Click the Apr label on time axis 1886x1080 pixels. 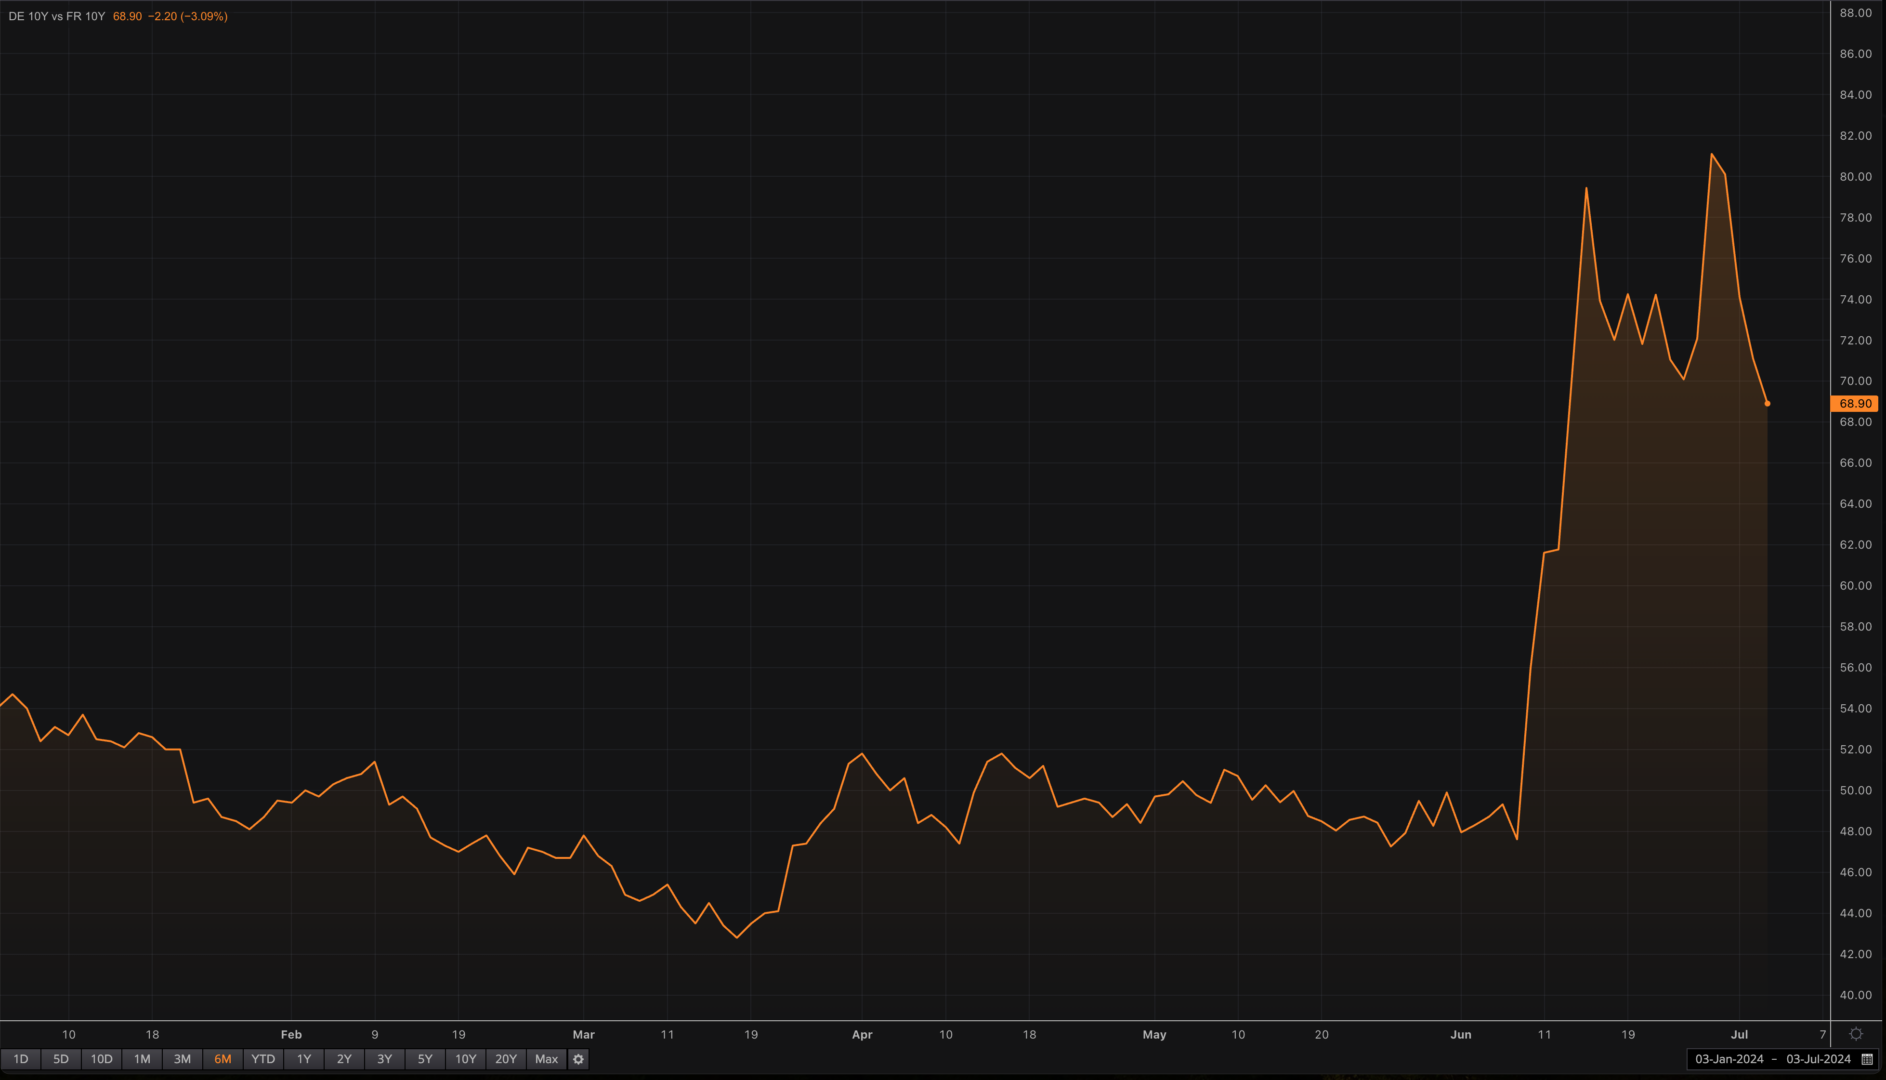tap(862, 1034)
